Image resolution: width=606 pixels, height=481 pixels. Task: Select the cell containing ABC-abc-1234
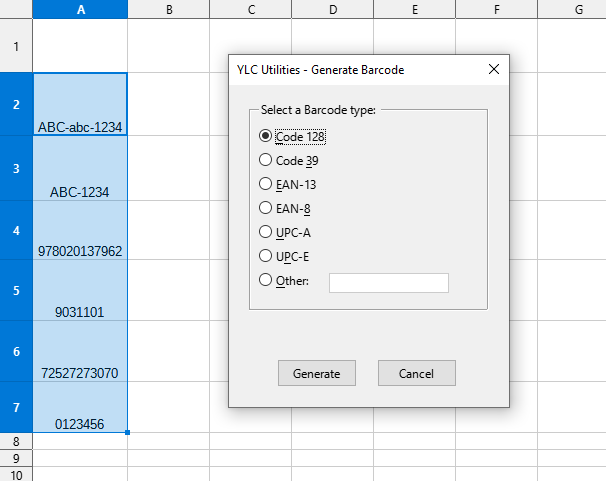[x=80, y=104]
